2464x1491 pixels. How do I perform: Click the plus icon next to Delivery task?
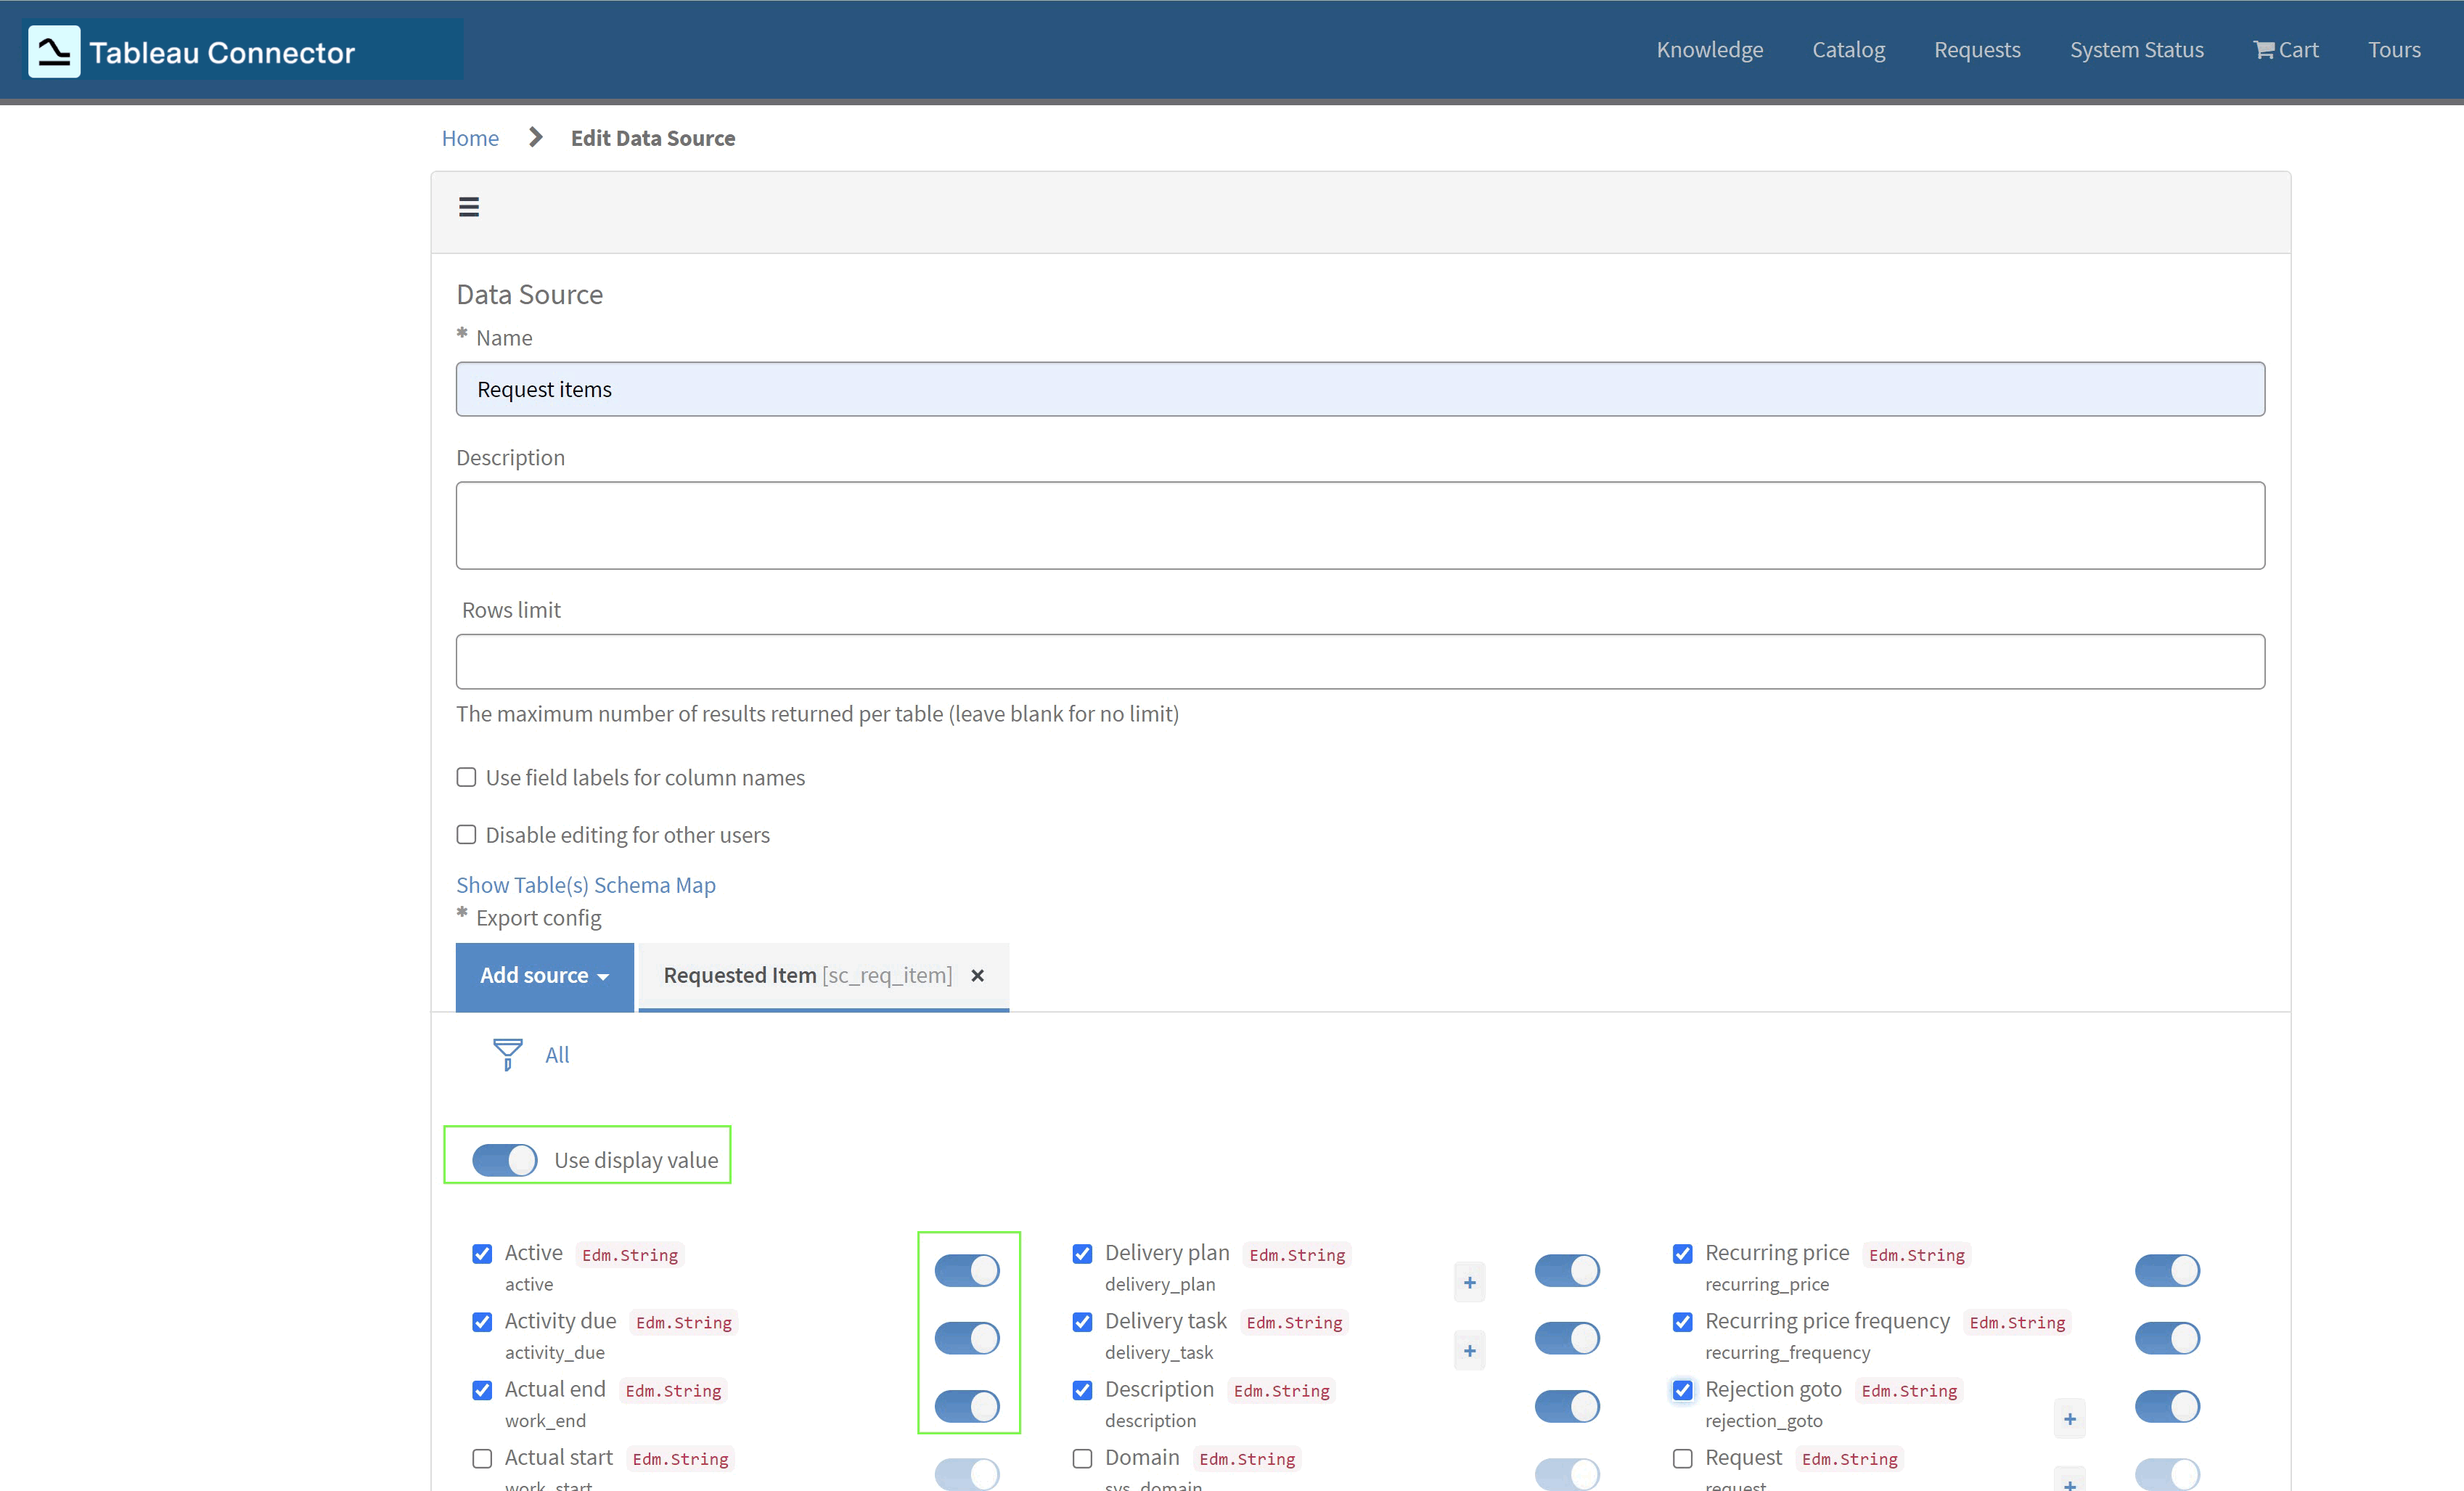(1468, 1350)
